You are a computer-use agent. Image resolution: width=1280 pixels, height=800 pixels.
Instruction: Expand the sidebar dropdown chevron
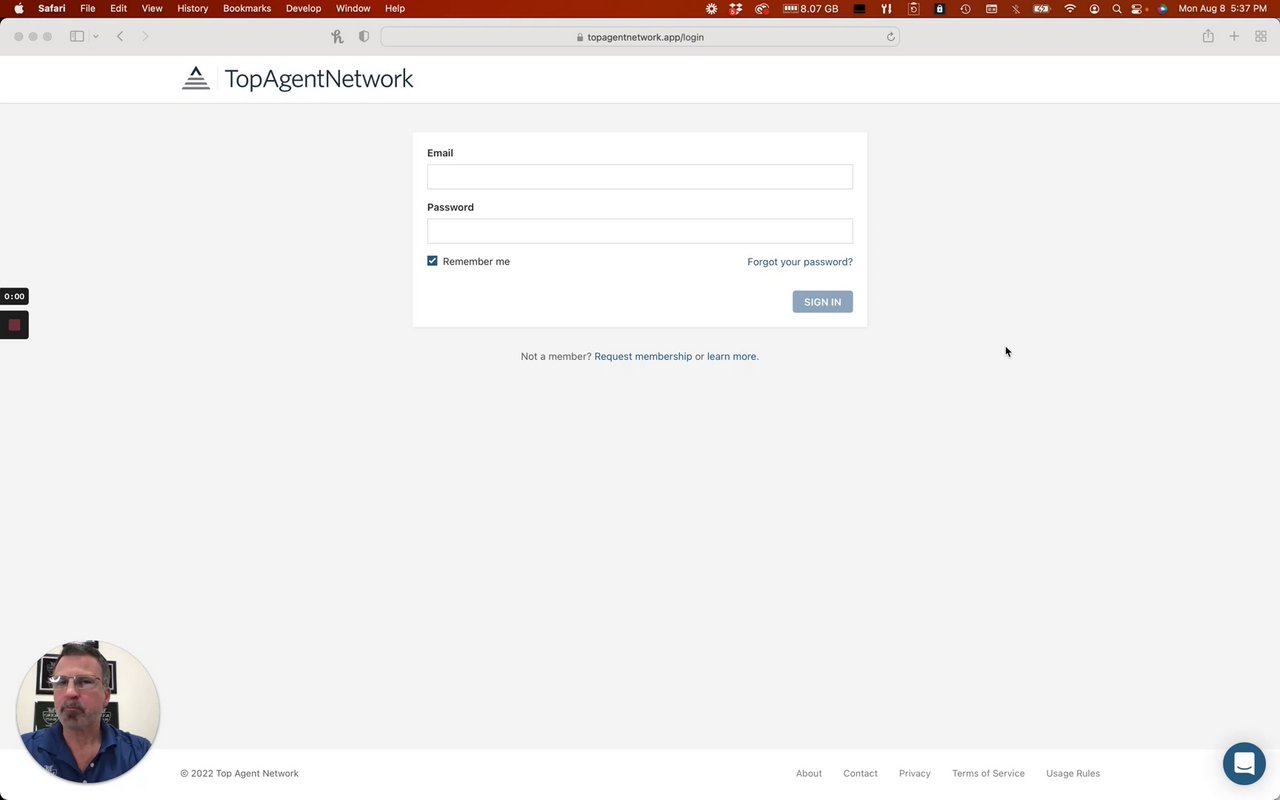(x=96, y=37)
